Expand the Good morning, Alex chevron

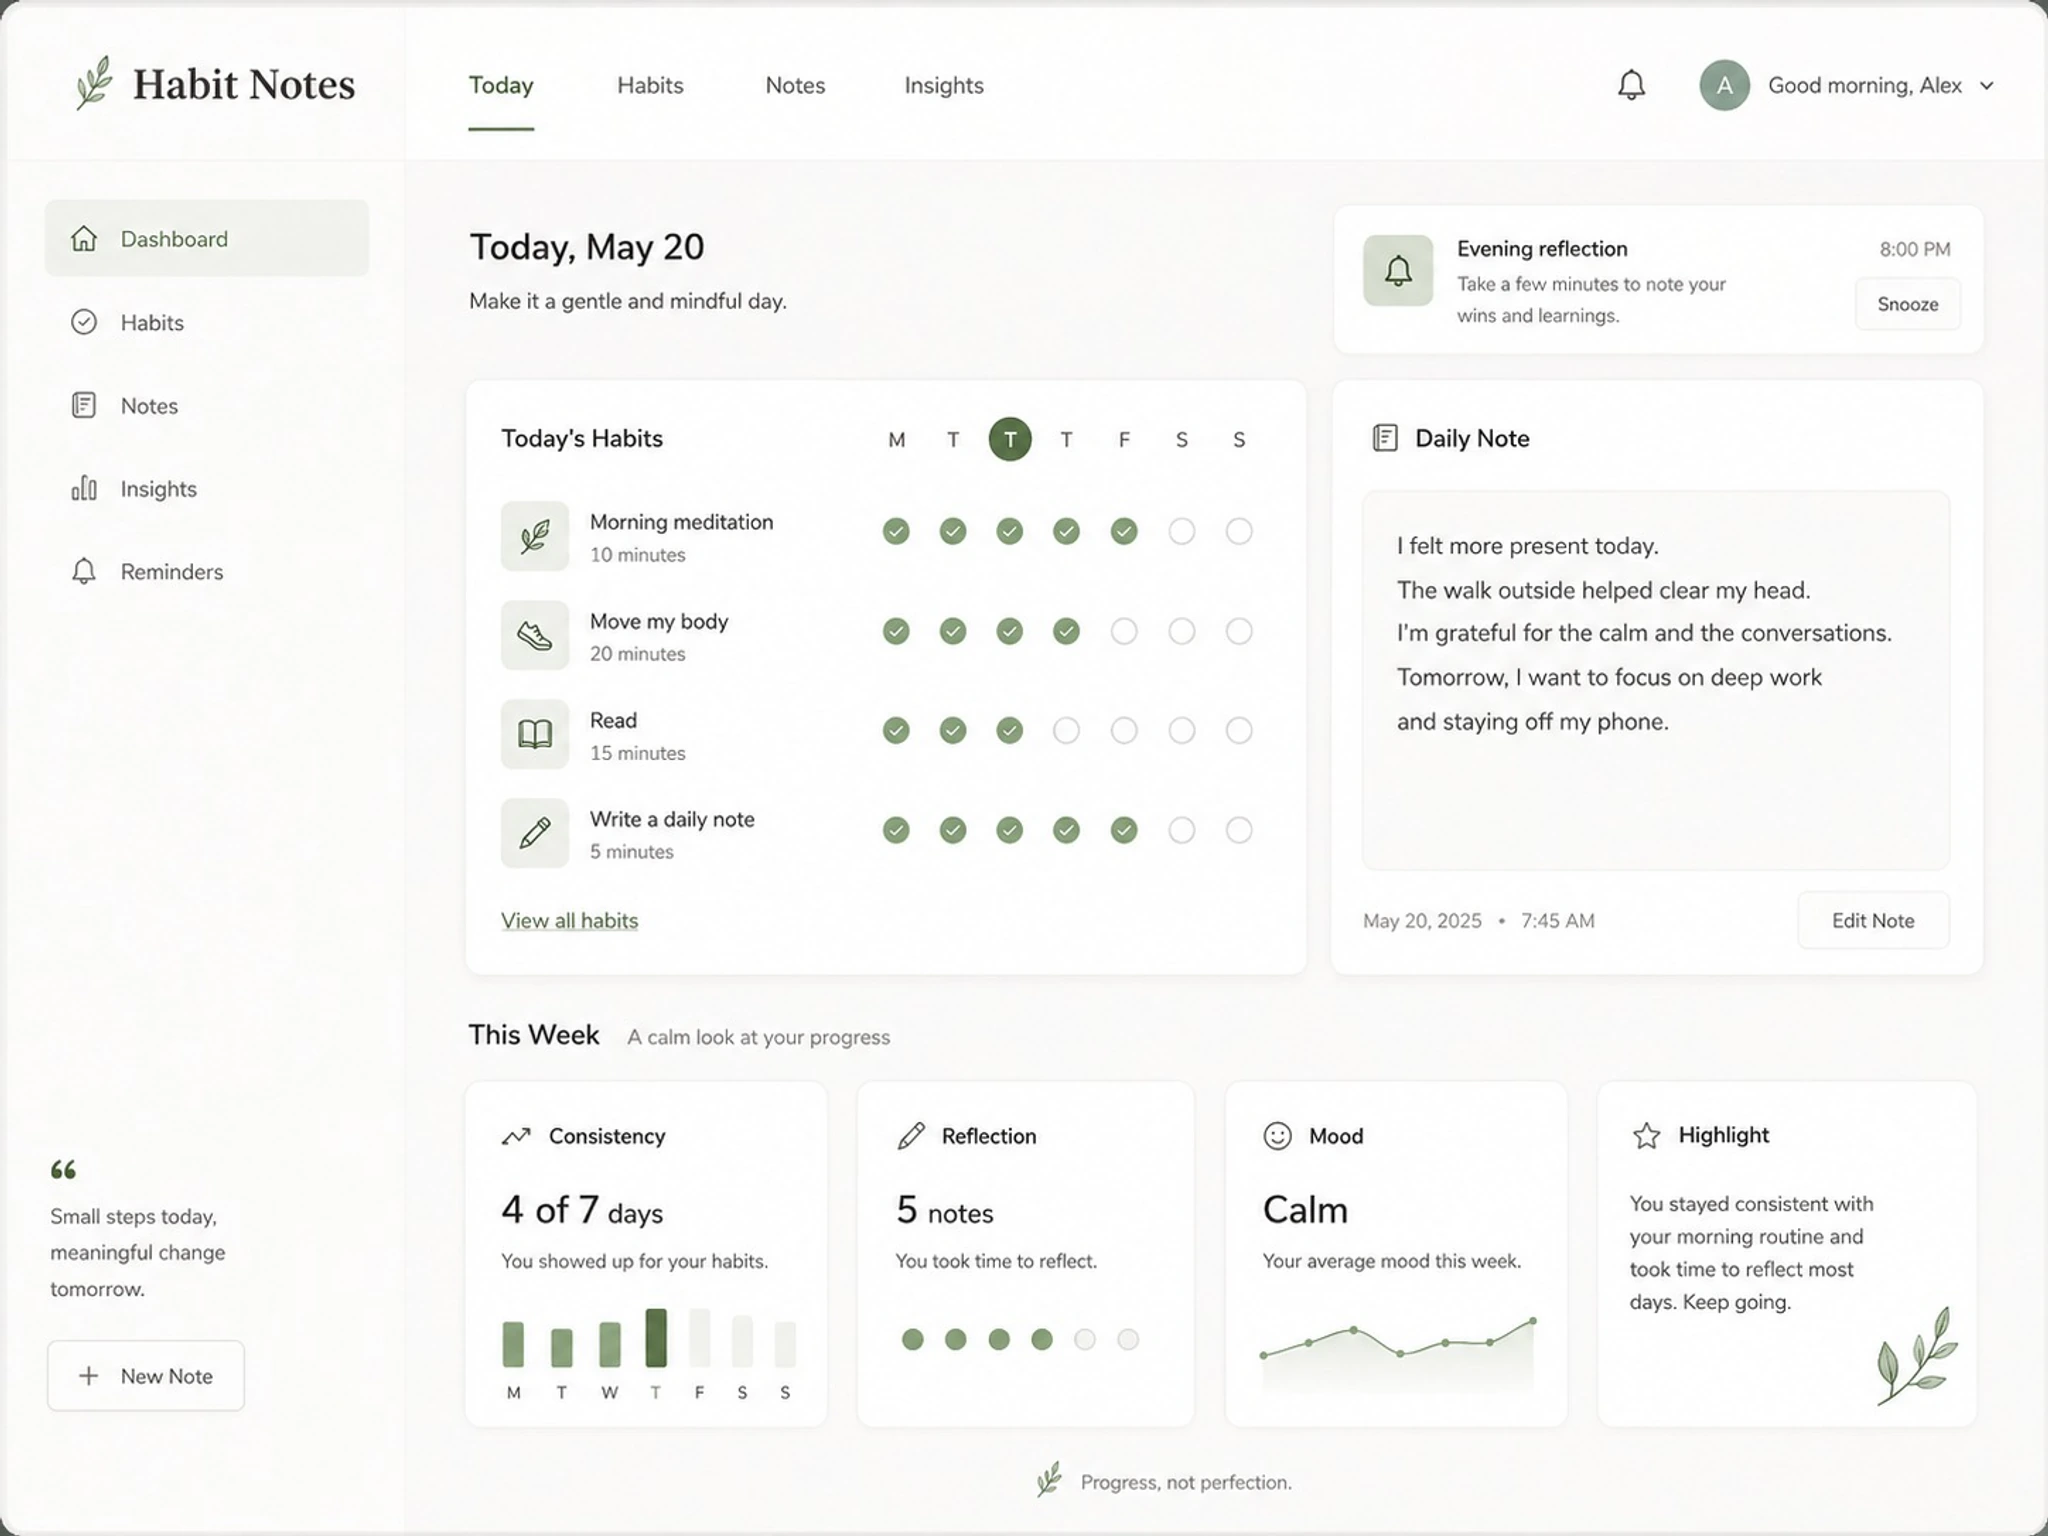coord(1987,86)
